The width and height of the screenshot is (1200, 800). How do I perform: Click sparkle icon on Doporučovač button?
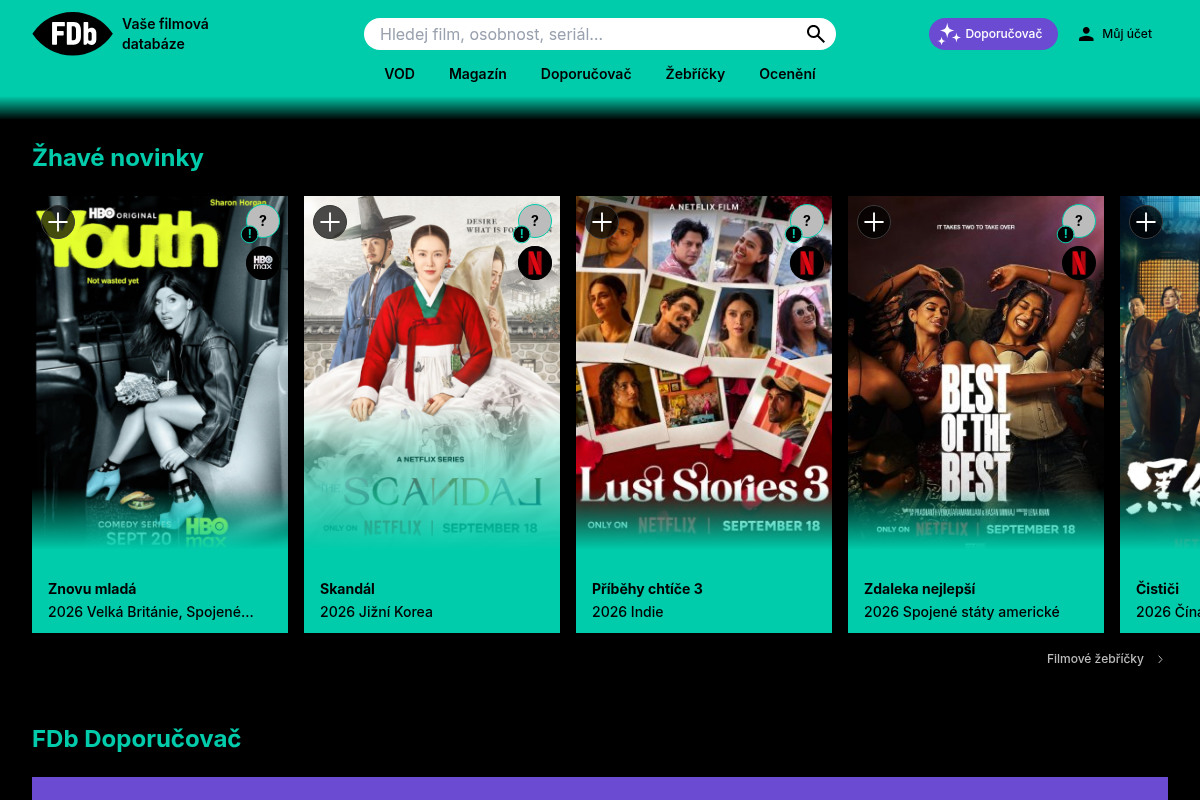tap(949, 34)
